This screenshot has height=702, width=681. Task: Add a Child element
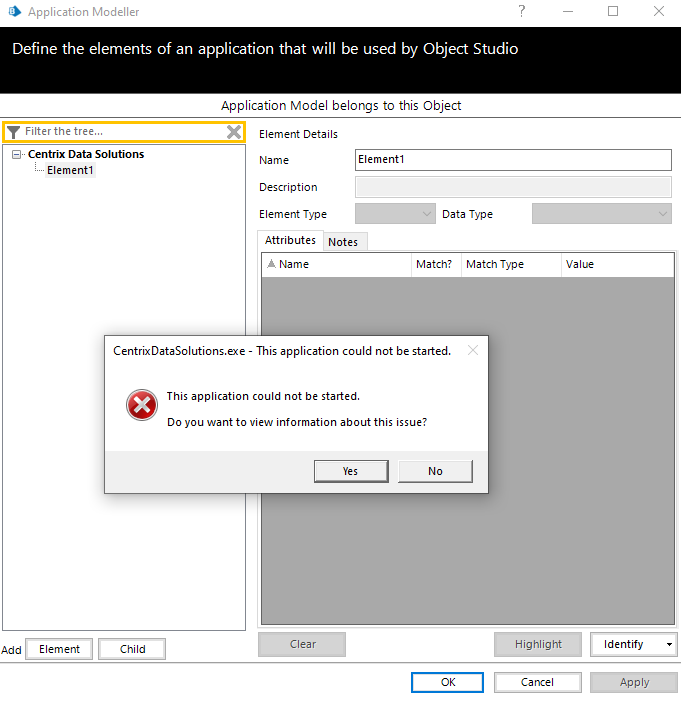pos(132,649)
